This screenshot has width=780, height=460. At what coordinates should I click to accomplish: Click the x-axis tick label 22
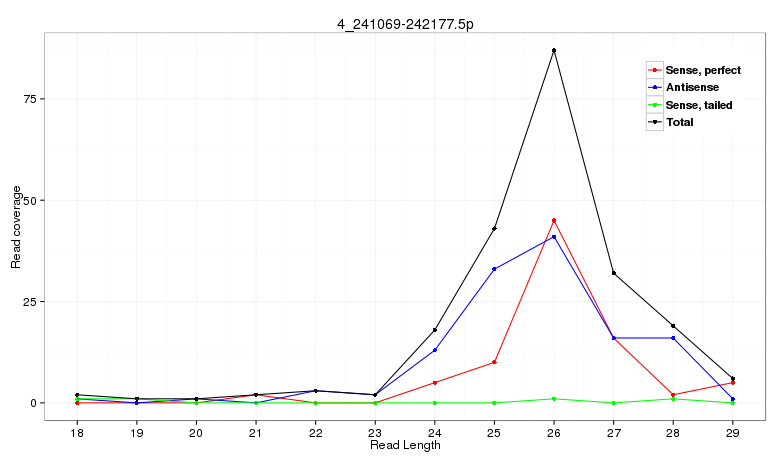315,432
